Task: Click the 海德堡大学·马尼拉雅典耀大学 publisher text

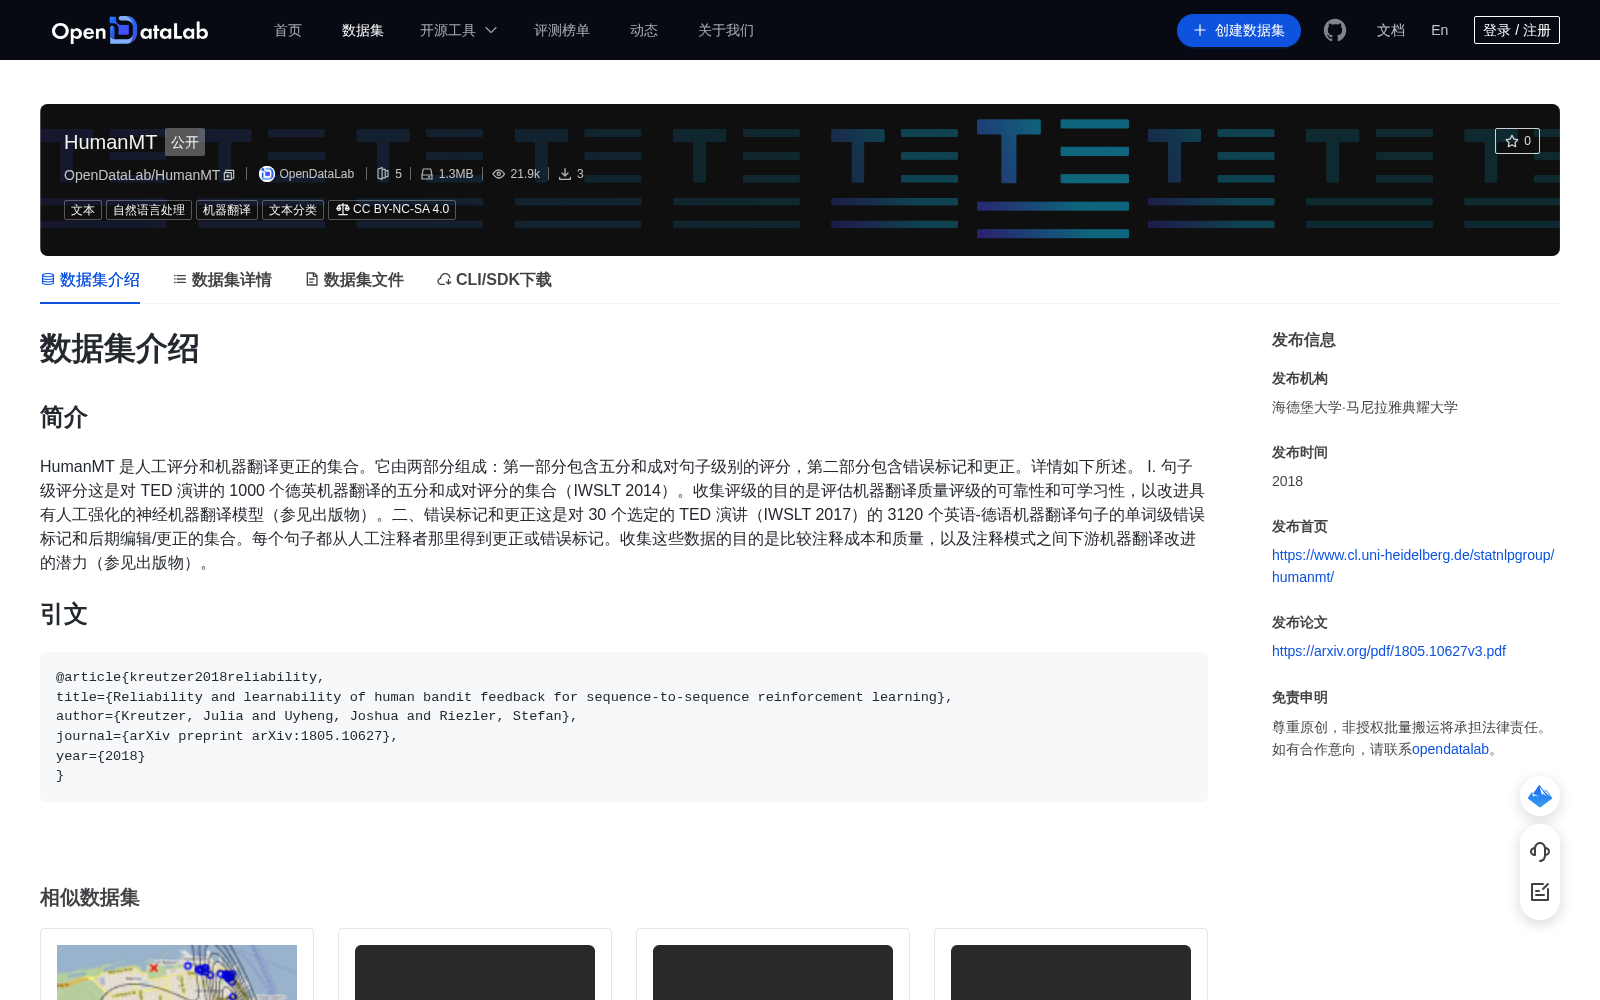Action: 1365,407
